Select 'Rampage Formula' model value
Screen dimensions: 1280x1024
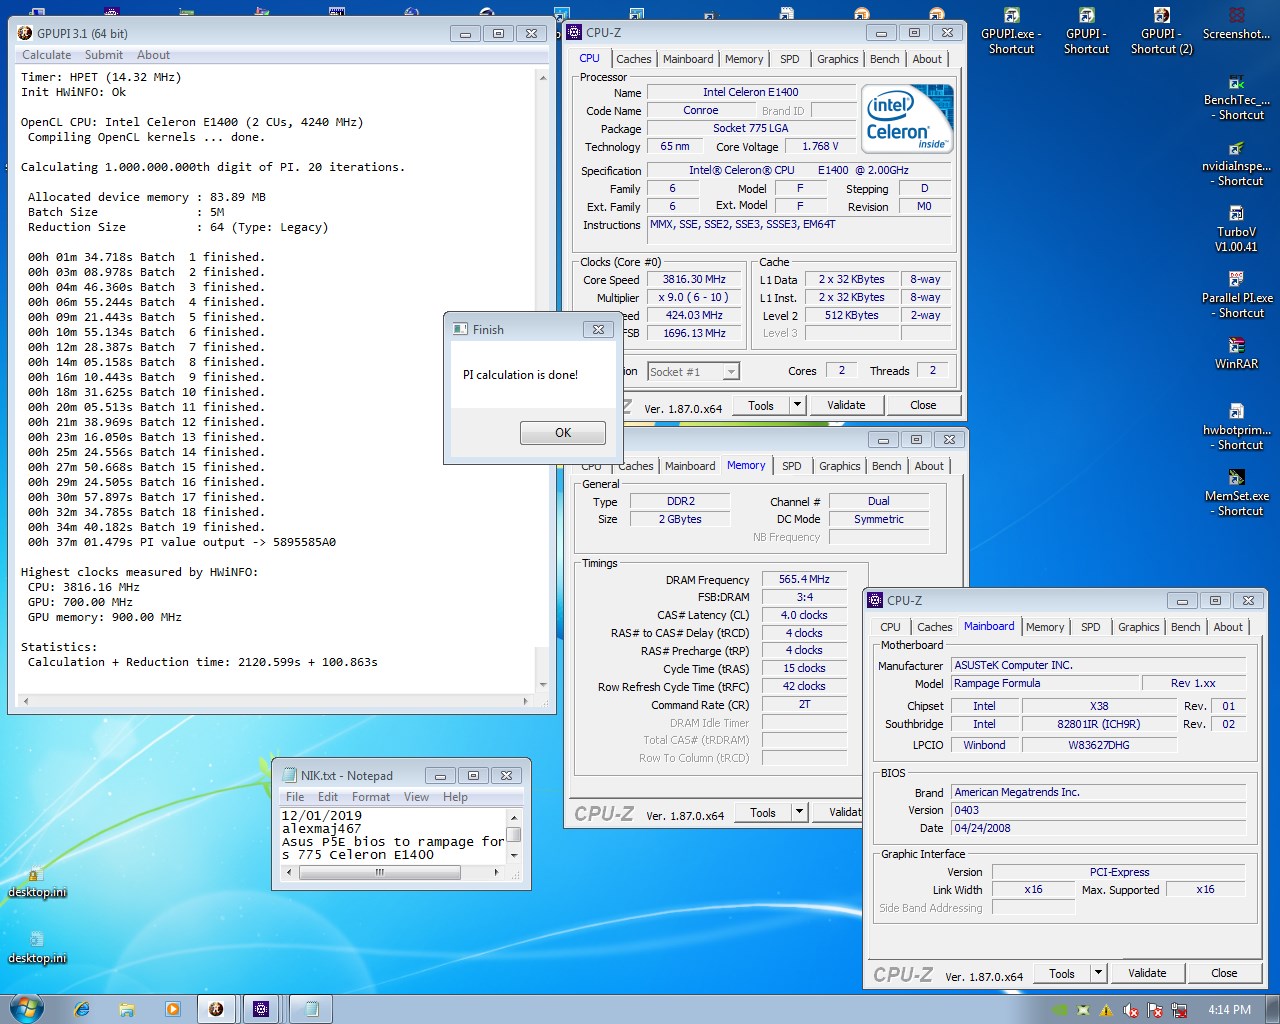pos(1044,683)
